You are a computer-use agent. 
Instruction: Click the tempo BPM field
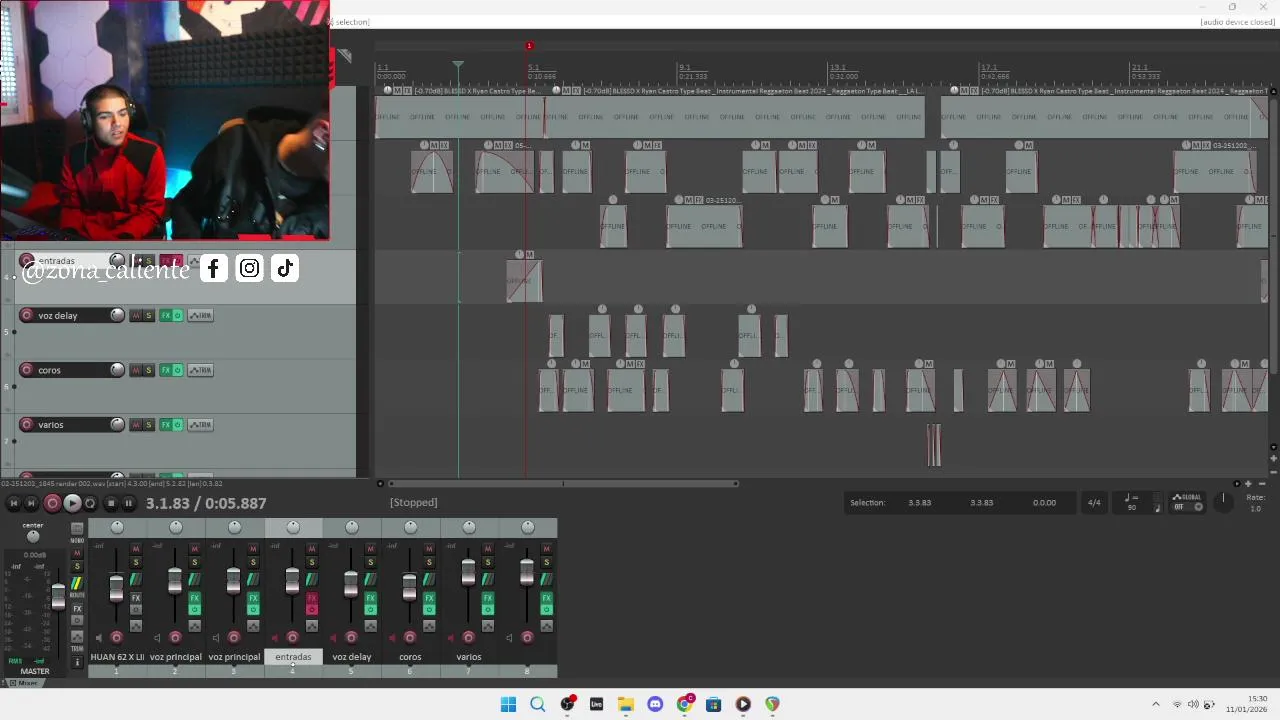pyautogui.click(x=1132, y=507)
